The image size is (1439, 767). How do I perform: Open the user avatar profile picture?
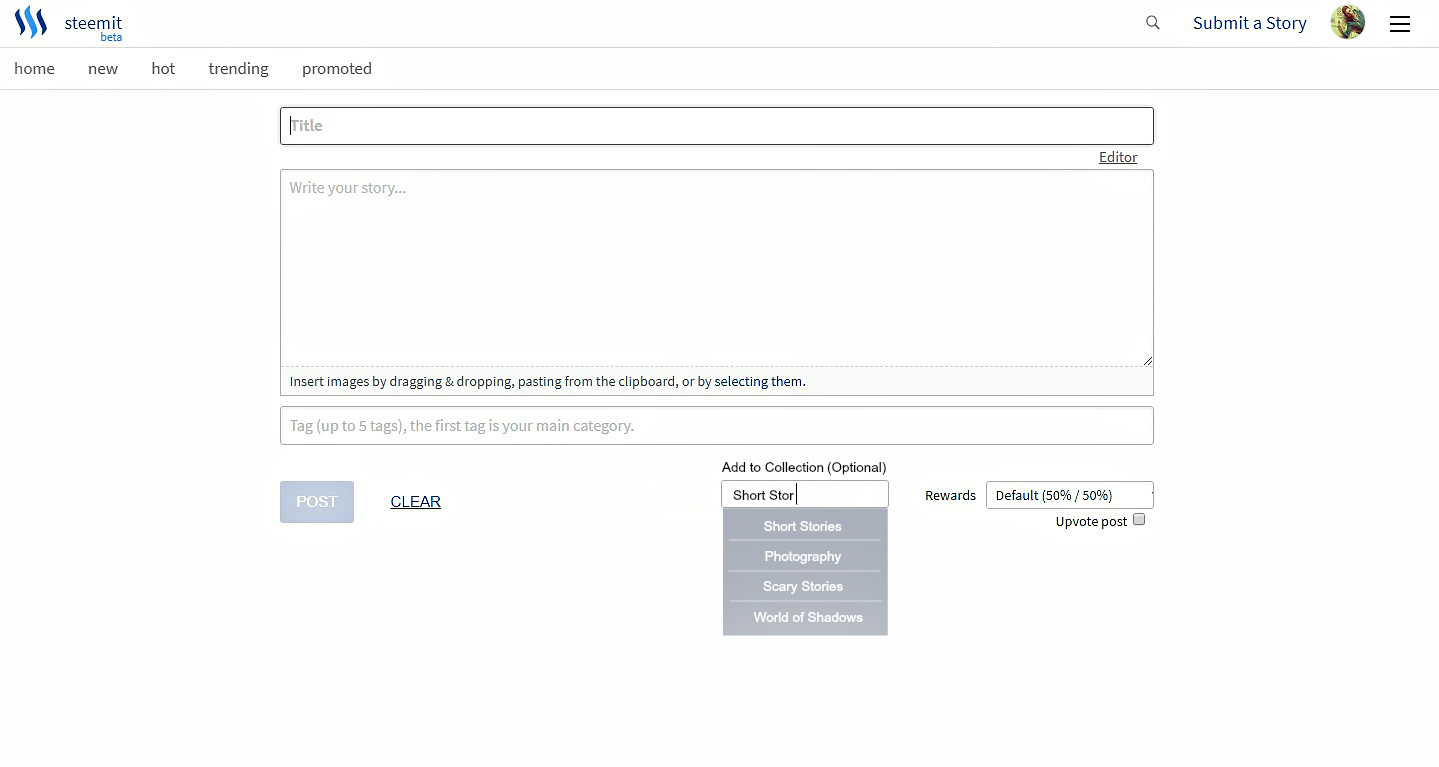pyautogui.click(x=1348, y=22)
